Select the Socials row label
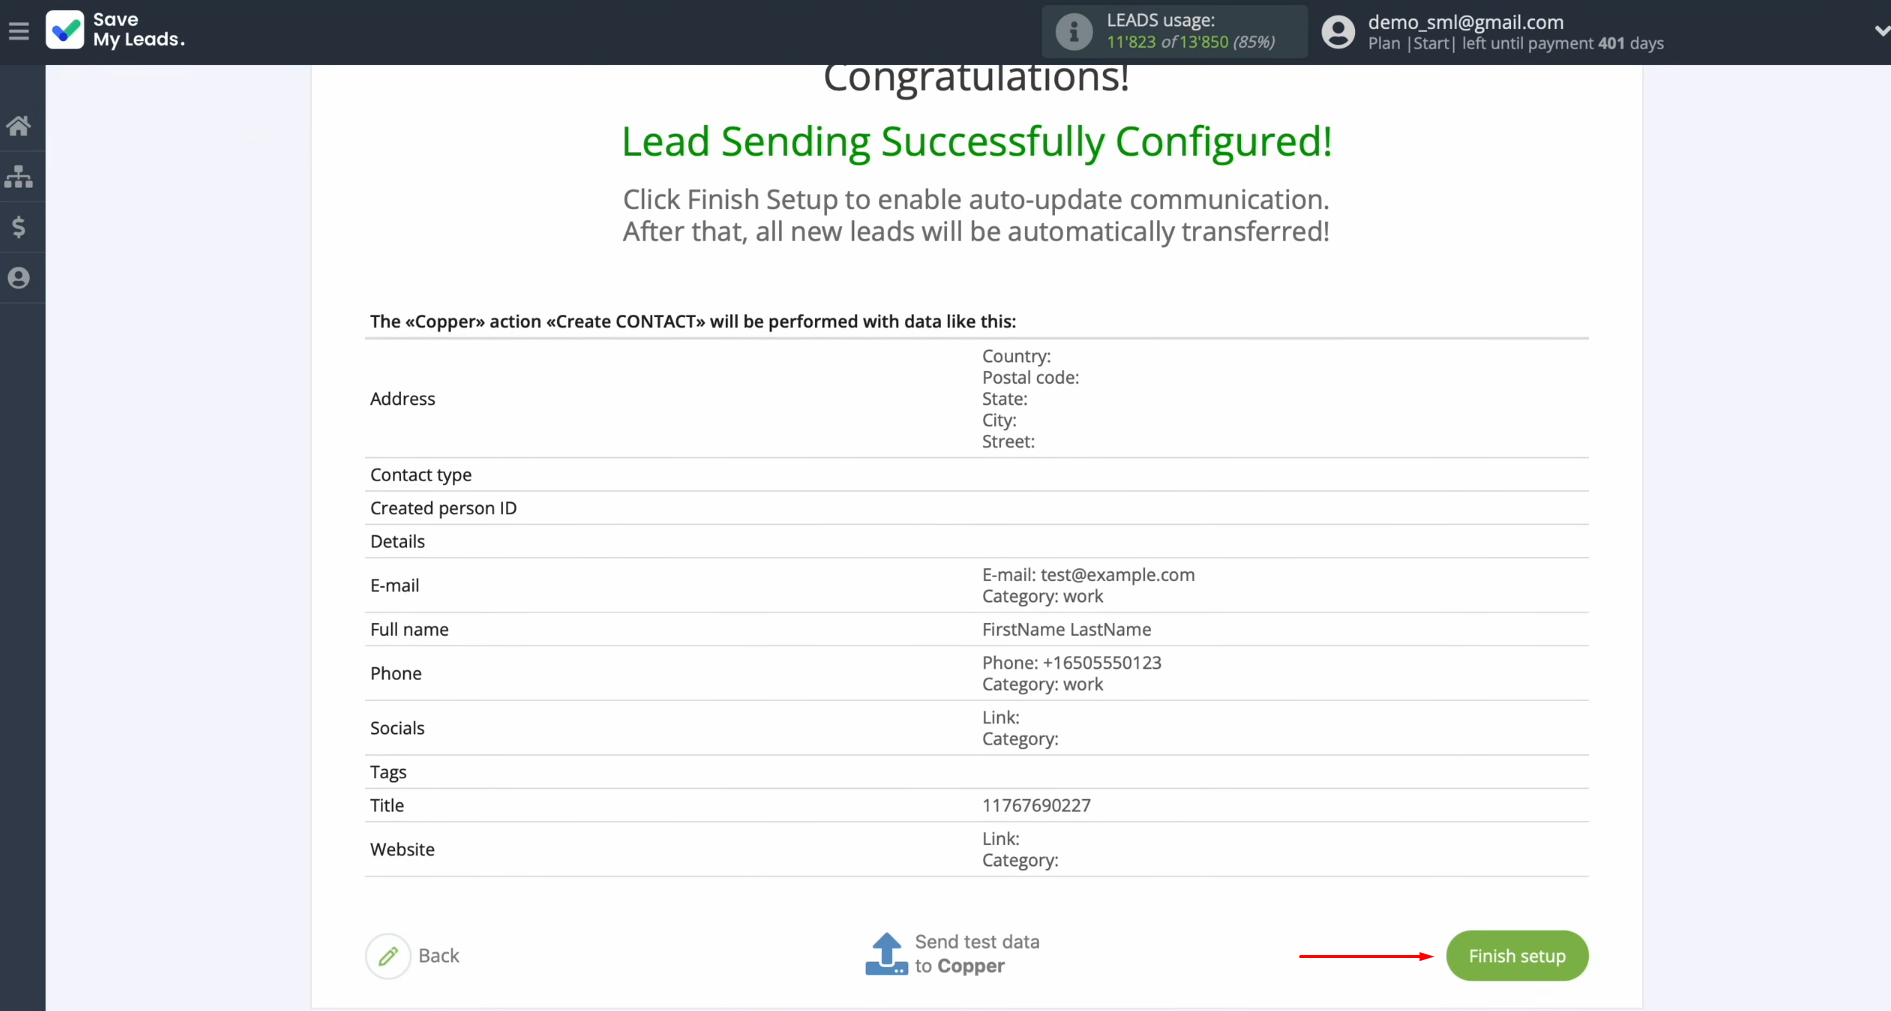 coord(397,728)
